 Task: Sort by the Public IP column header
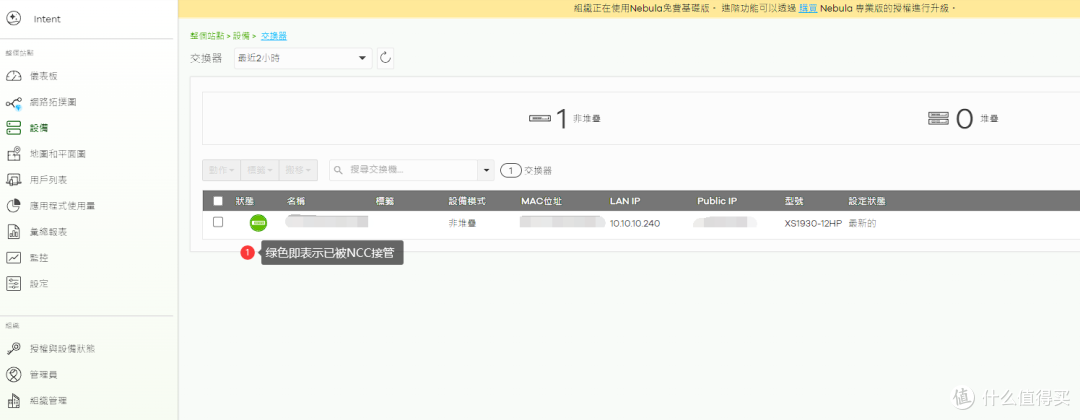coord(717,201)
